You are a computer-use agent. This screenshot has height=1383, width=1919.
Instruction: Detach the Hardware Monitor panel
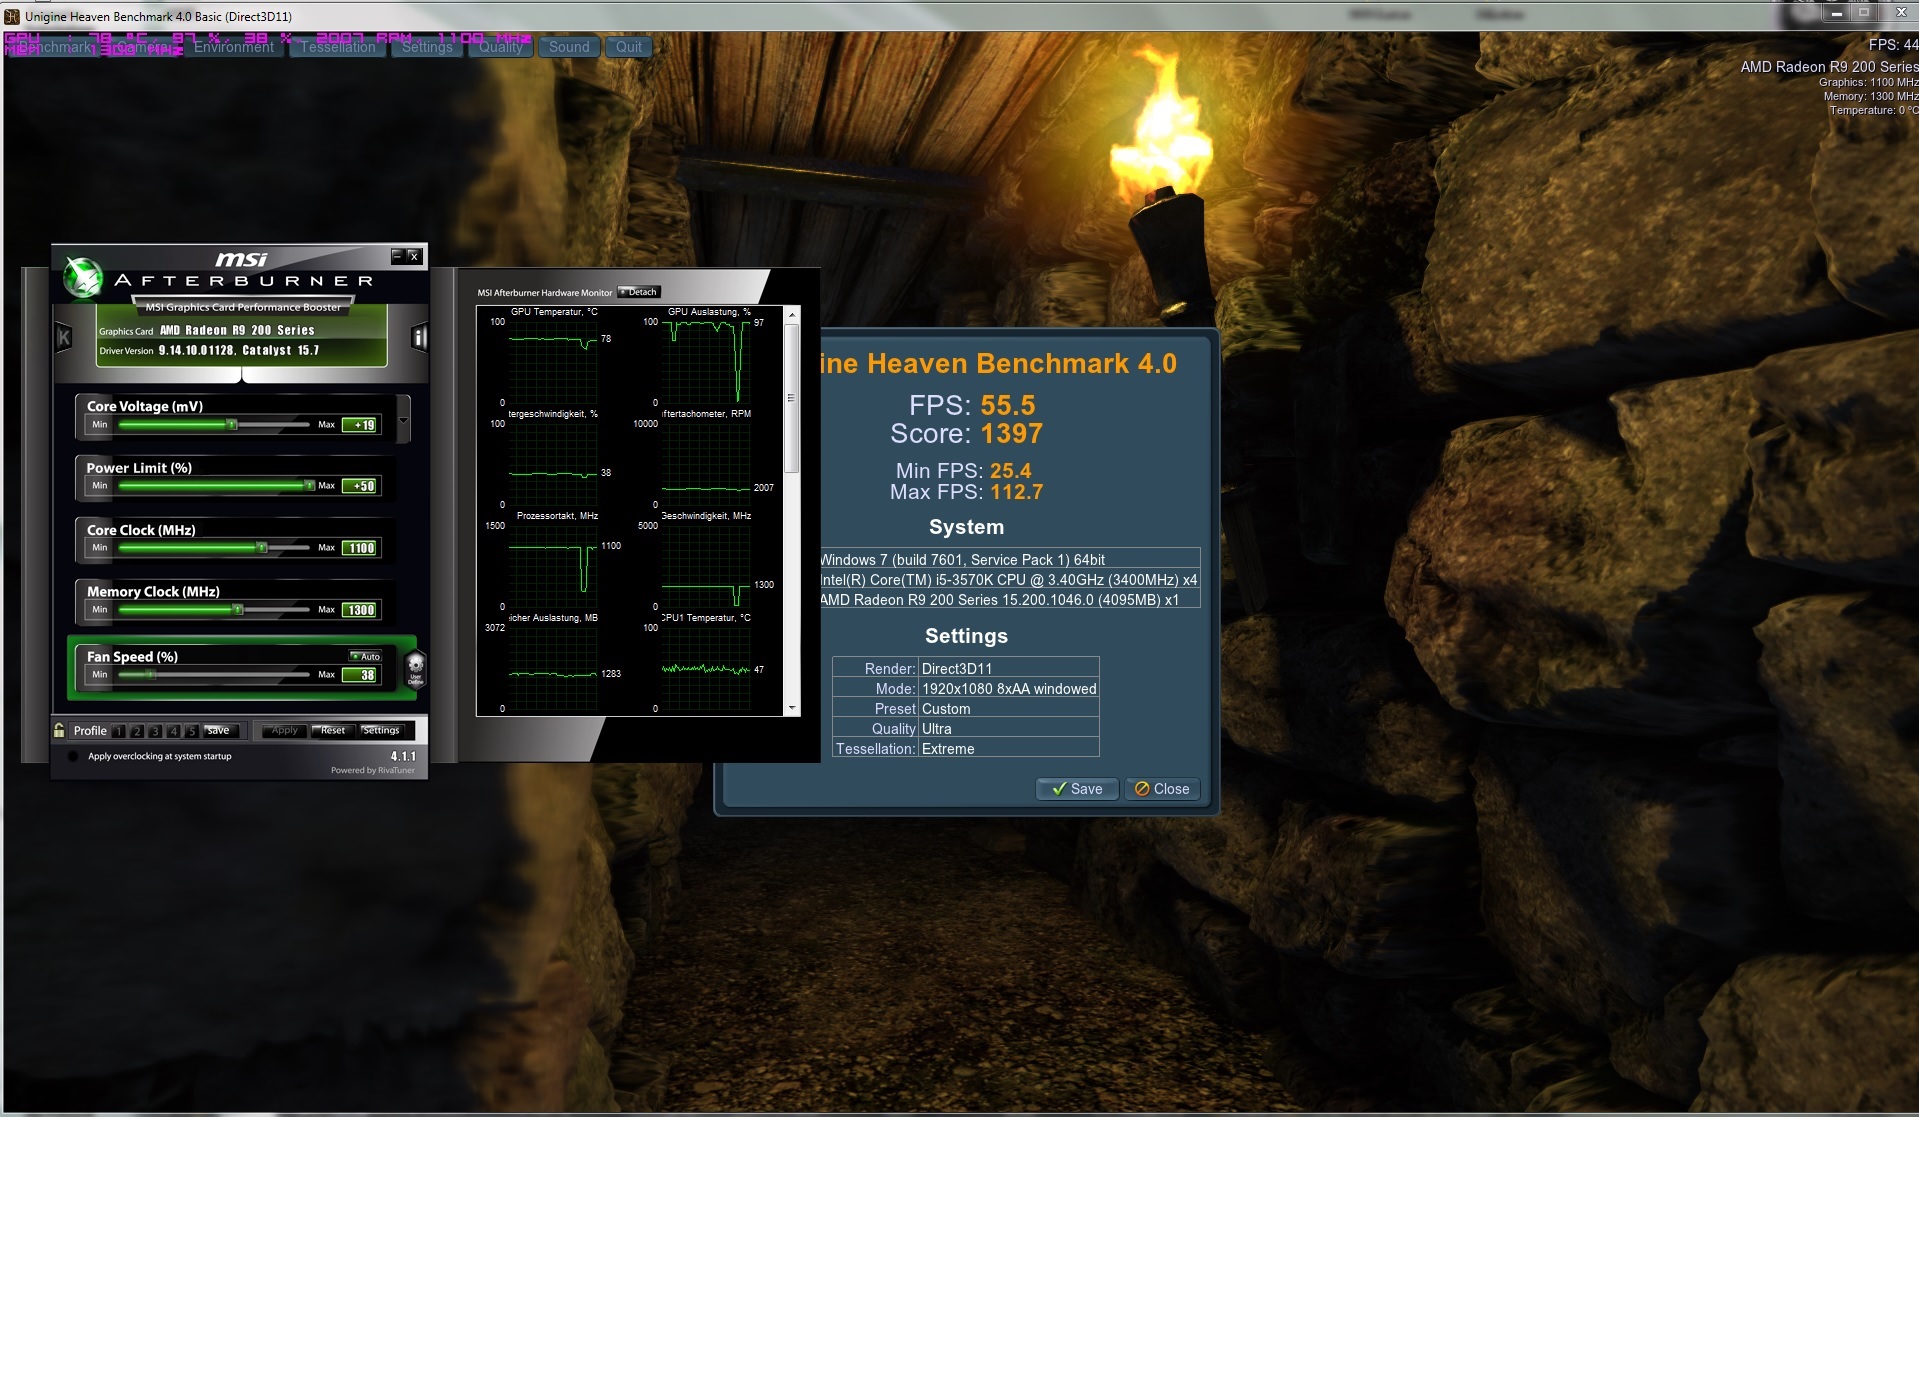point(638,292)
